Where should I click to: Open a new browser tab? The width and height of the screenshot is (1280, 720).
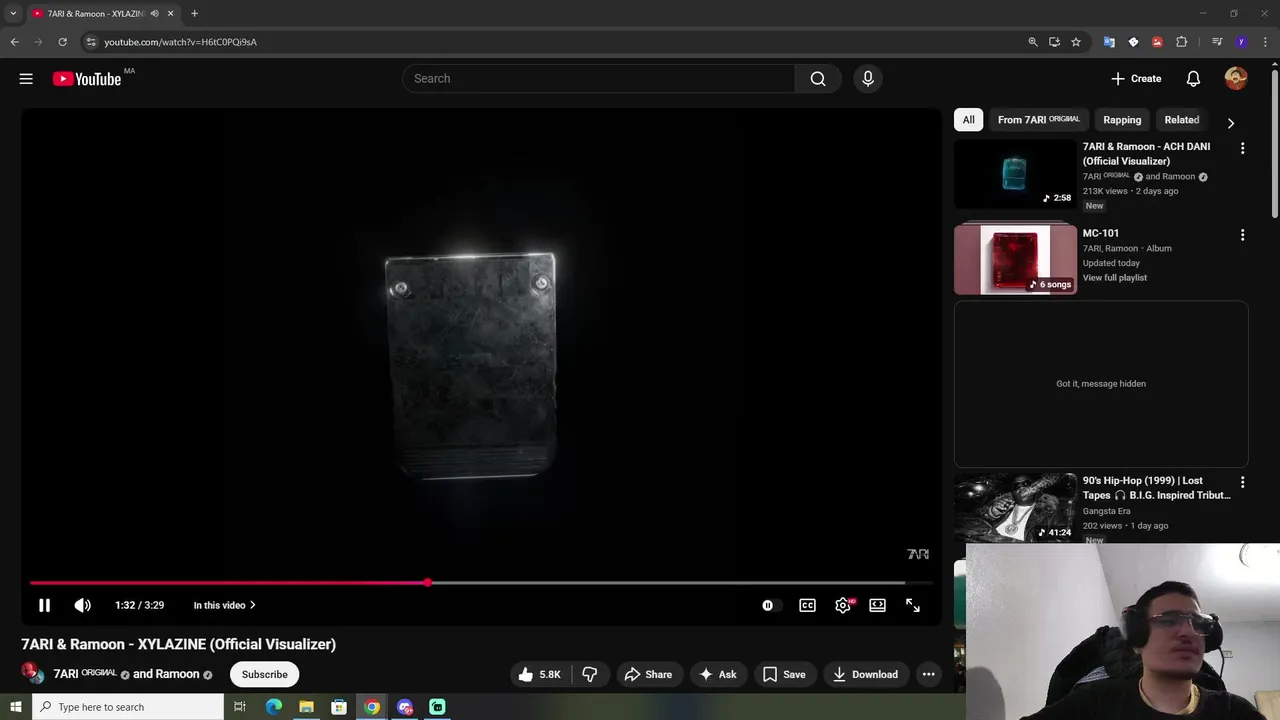click(194, 13)
